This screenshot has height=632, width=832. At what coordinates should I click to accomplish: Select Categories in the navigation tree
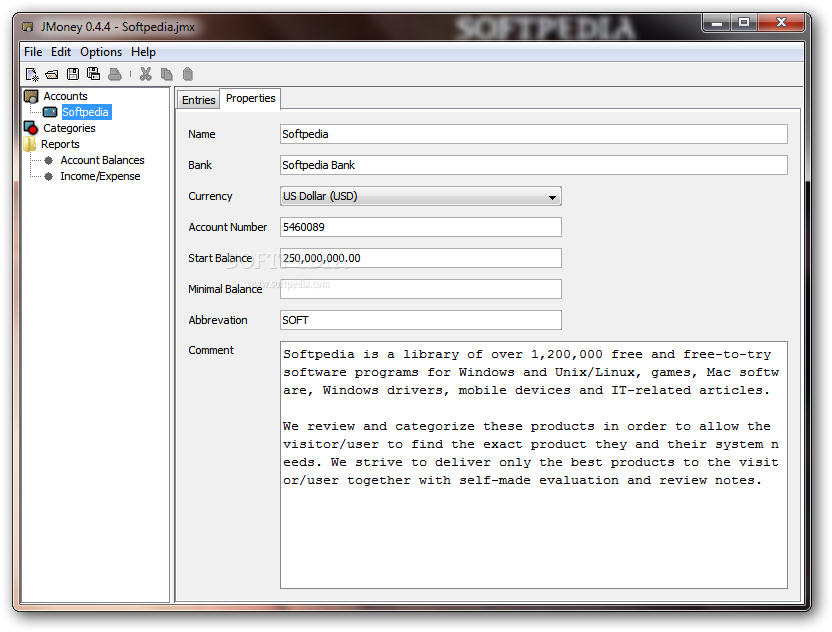(69, 128)
